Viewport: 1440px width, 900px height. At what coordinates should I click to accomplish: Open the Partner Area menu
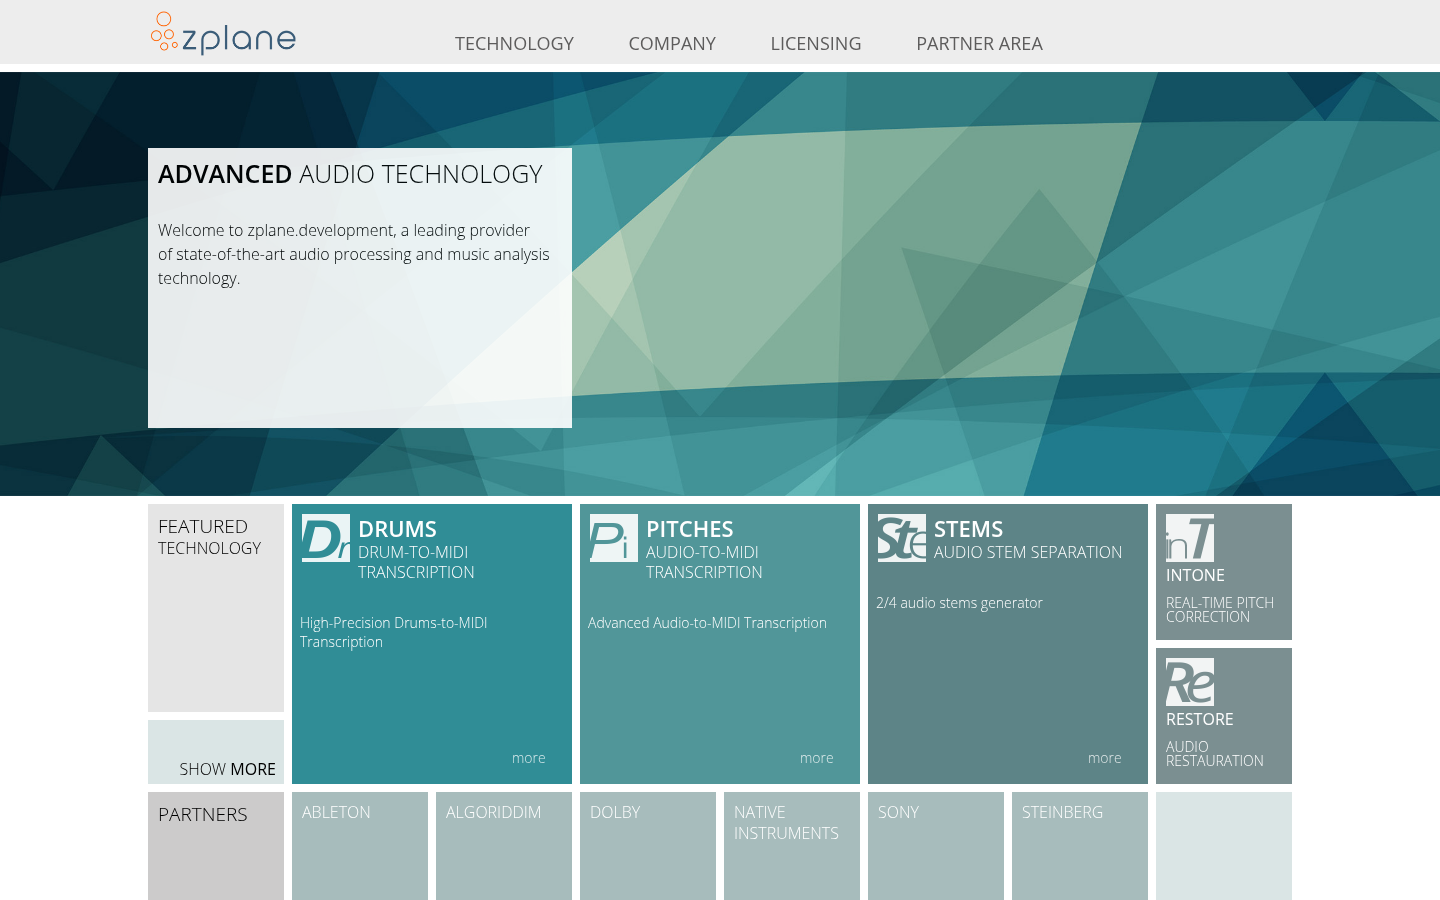[x=979, y=44]
